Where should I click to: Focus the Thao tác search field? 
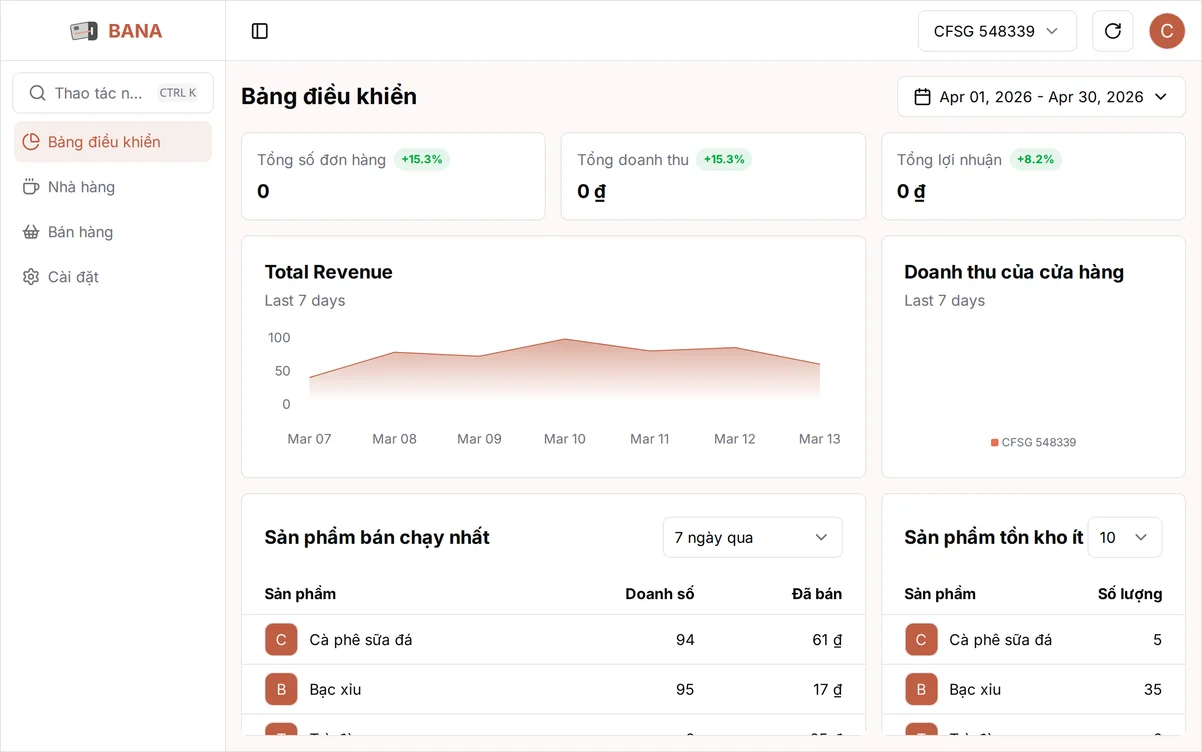tap(113, 93)
